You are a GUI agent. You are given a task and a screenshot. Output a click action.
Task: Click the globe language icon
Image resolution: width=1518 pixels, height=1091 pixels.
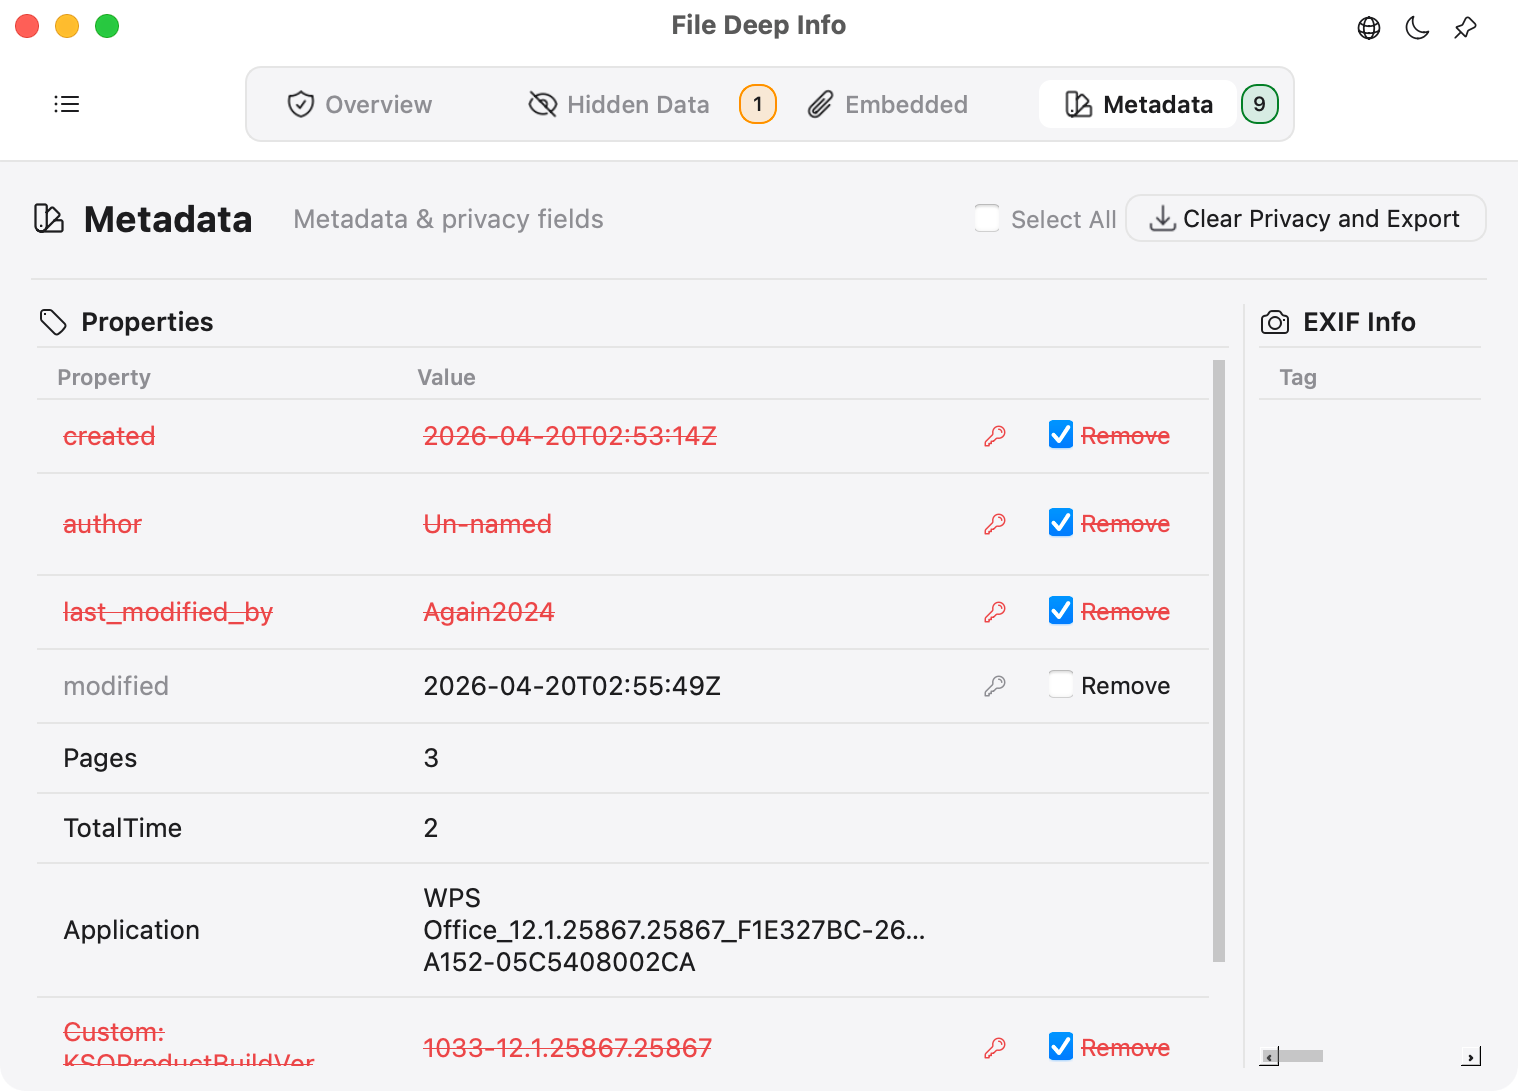1369,28
